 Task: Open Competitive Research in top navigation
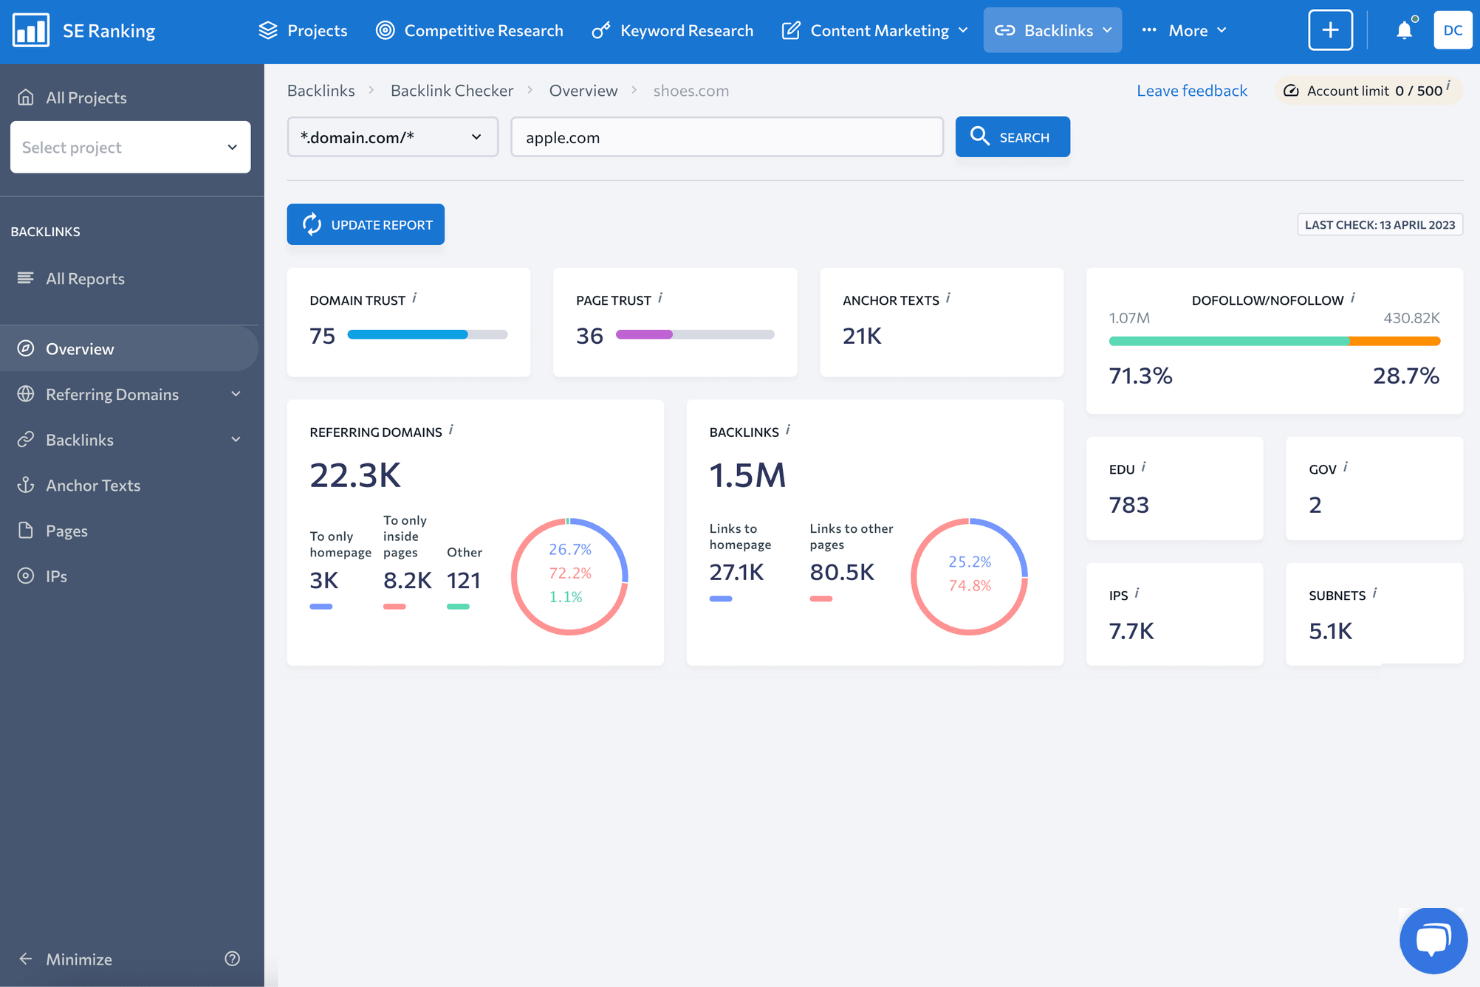pos(469,30)
